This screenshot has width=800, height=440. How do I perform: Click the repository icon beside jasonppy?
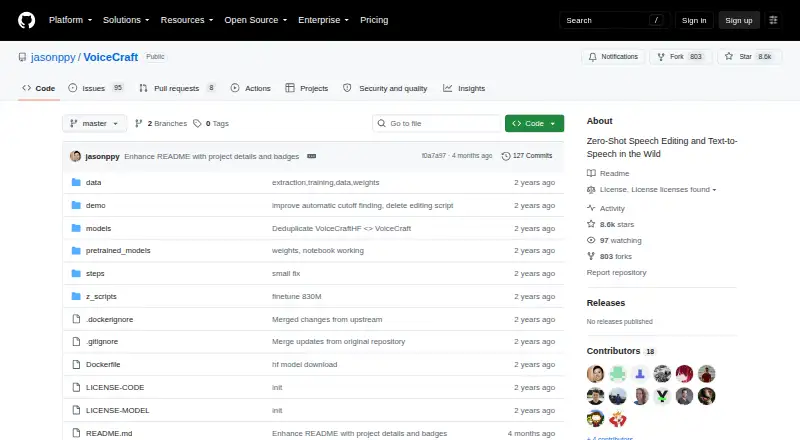22,57
